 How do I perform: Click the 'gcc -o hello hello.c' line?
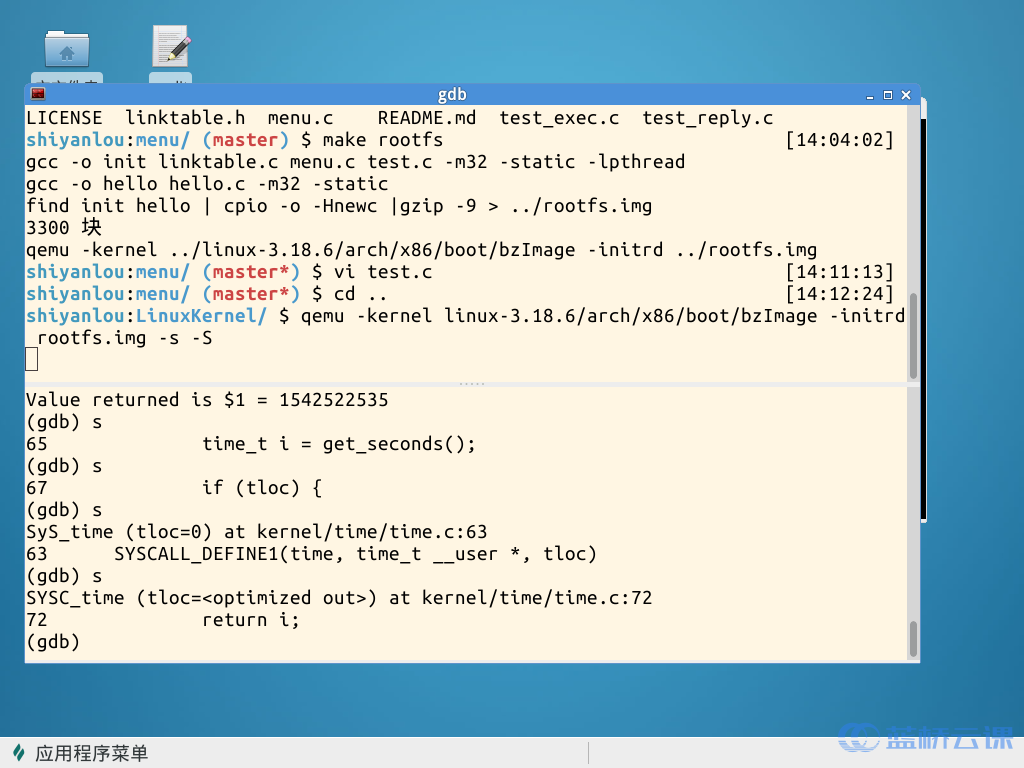pyautogui.click(x=207, y=184)
